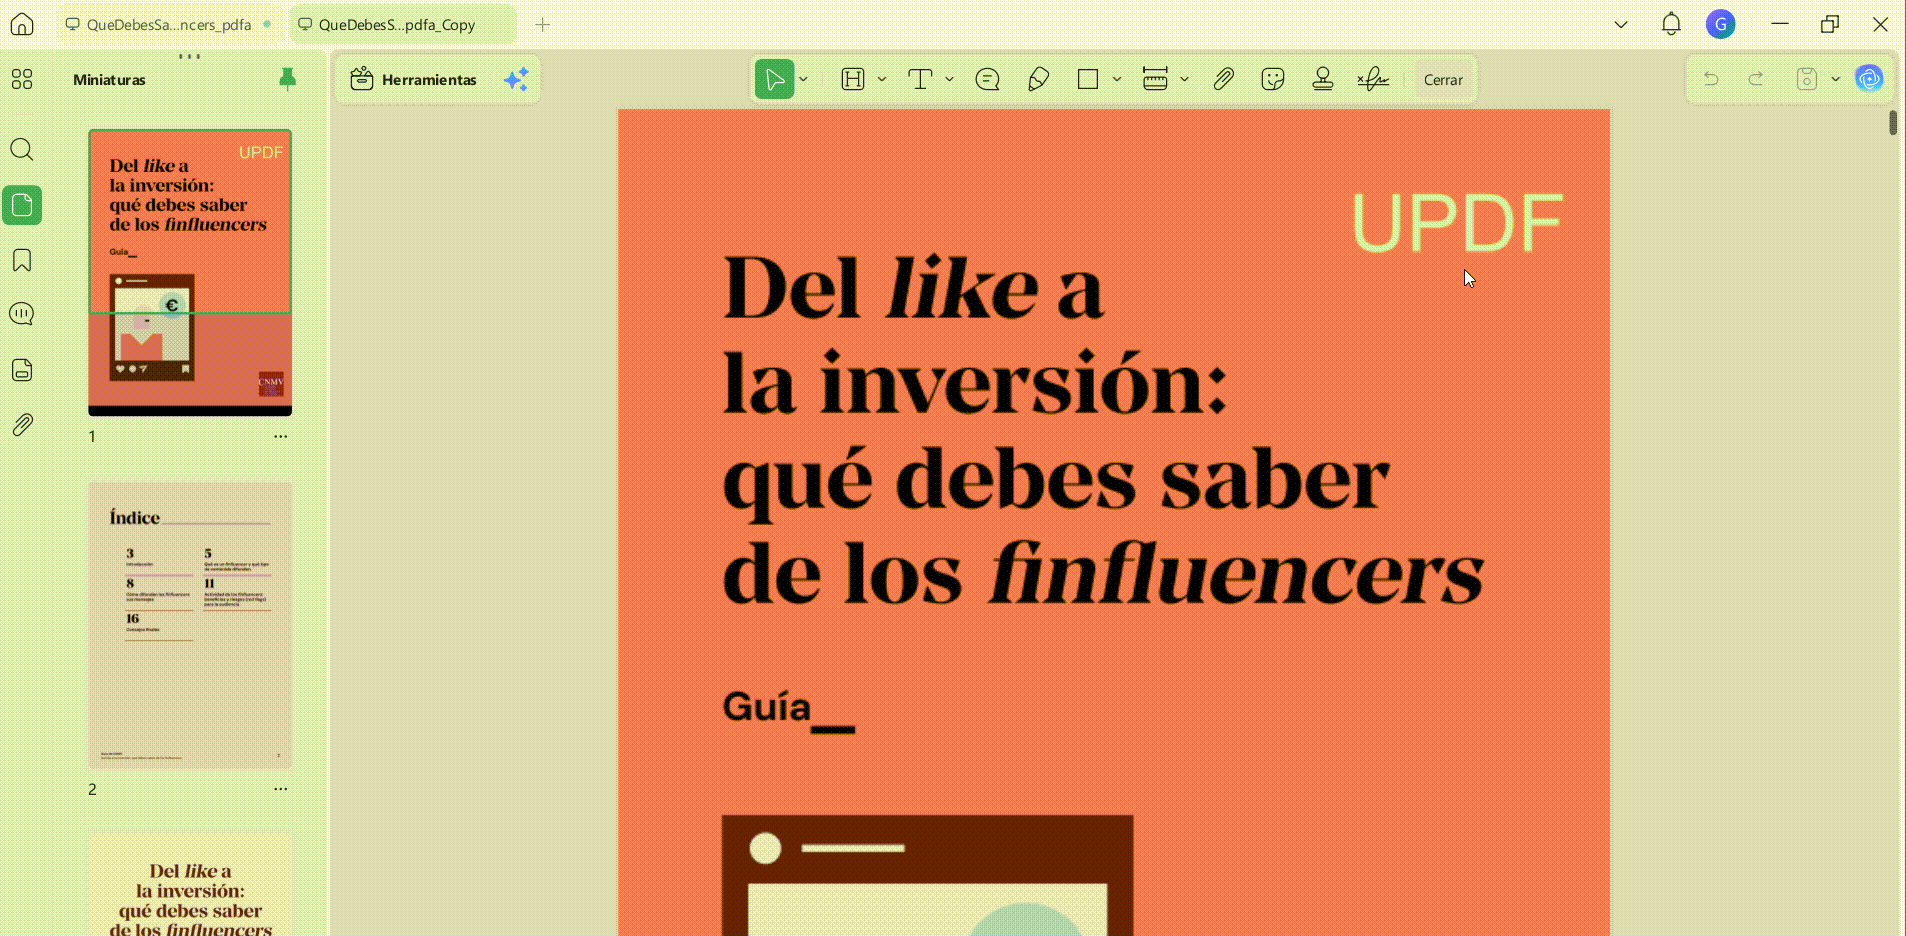
Task: Select the attach file paperclip tool
Action: [1223, 79]
